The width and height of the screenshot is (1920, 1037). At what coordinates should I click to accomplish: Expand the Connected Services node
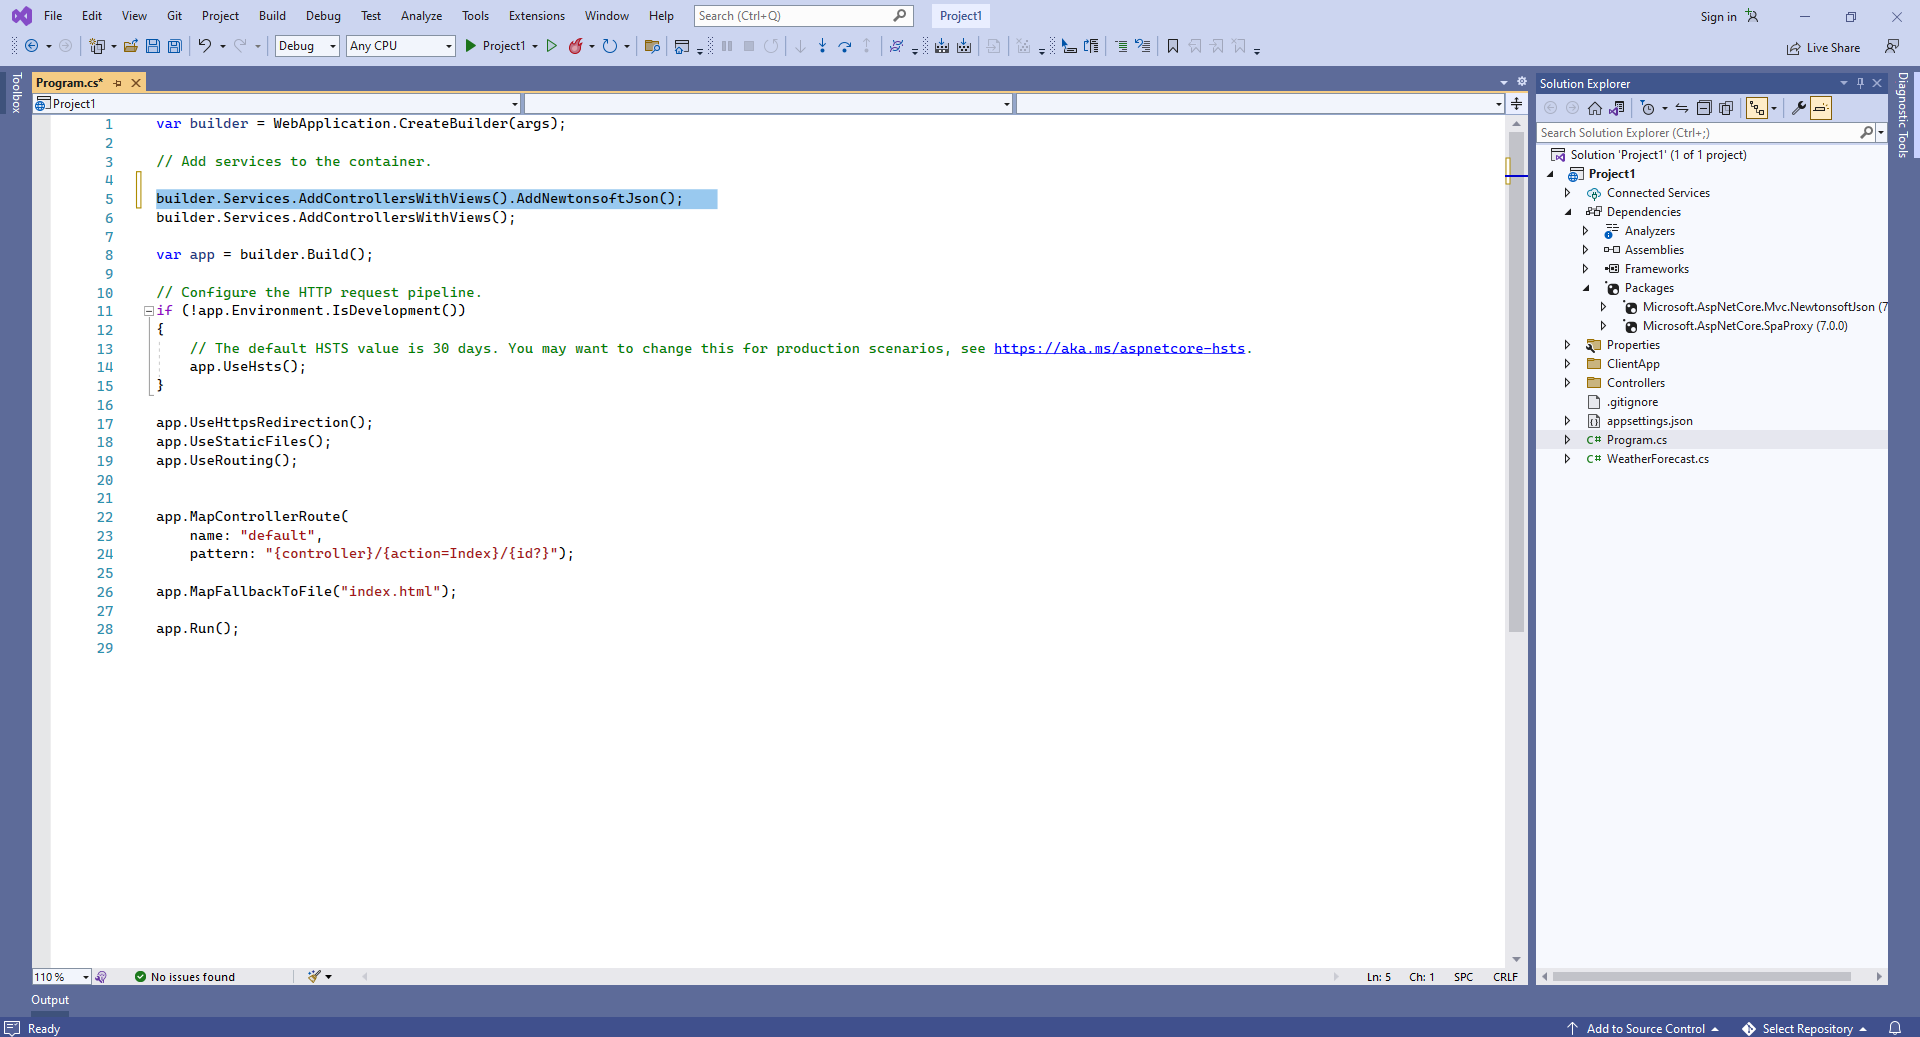coord(1568,193)
